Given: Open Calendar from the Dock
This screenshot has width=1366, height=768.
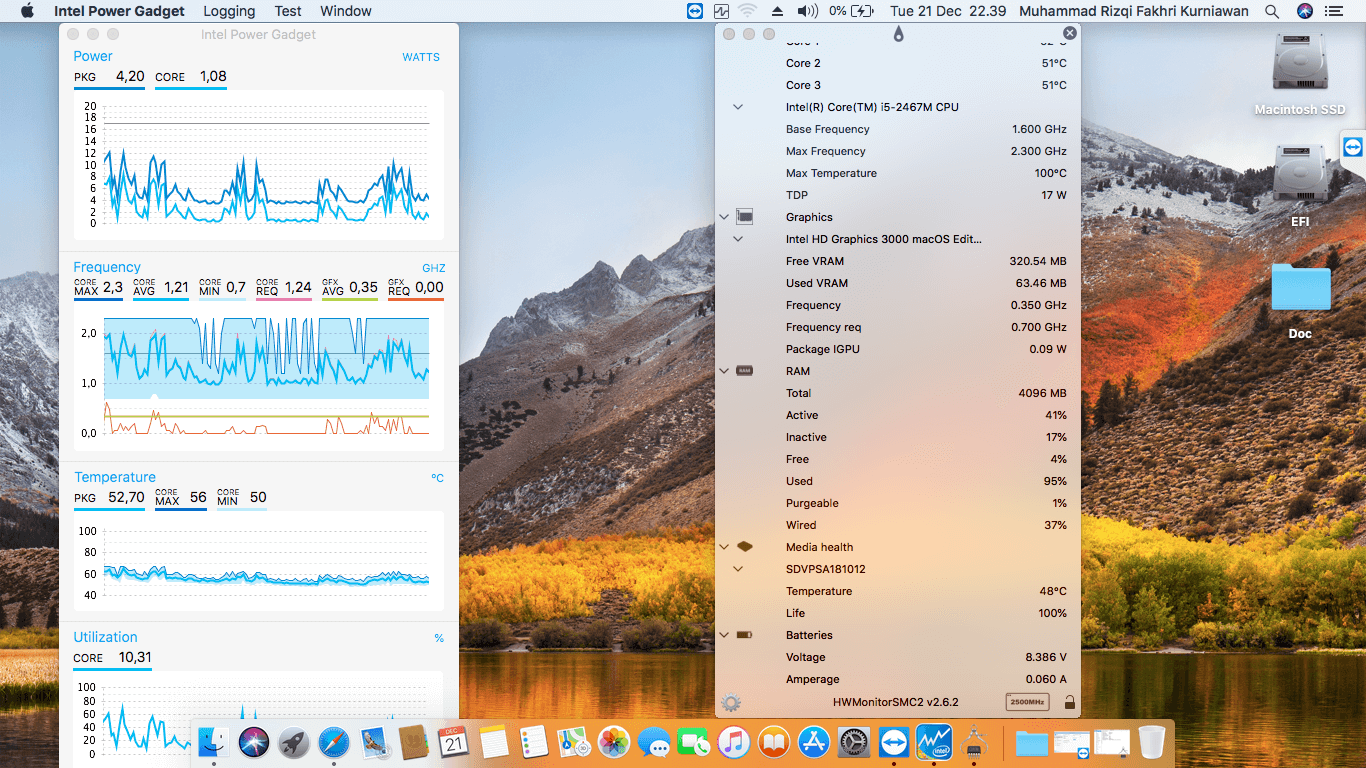Looking at the screenshot, I should (x=454, y=741).
